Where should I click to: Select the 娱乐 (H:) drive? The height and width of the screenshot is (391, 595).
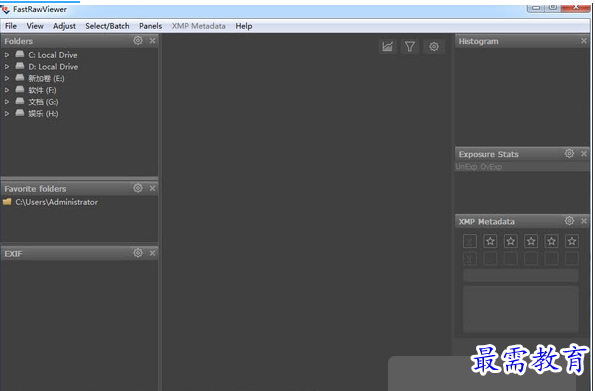click(43, 114)
